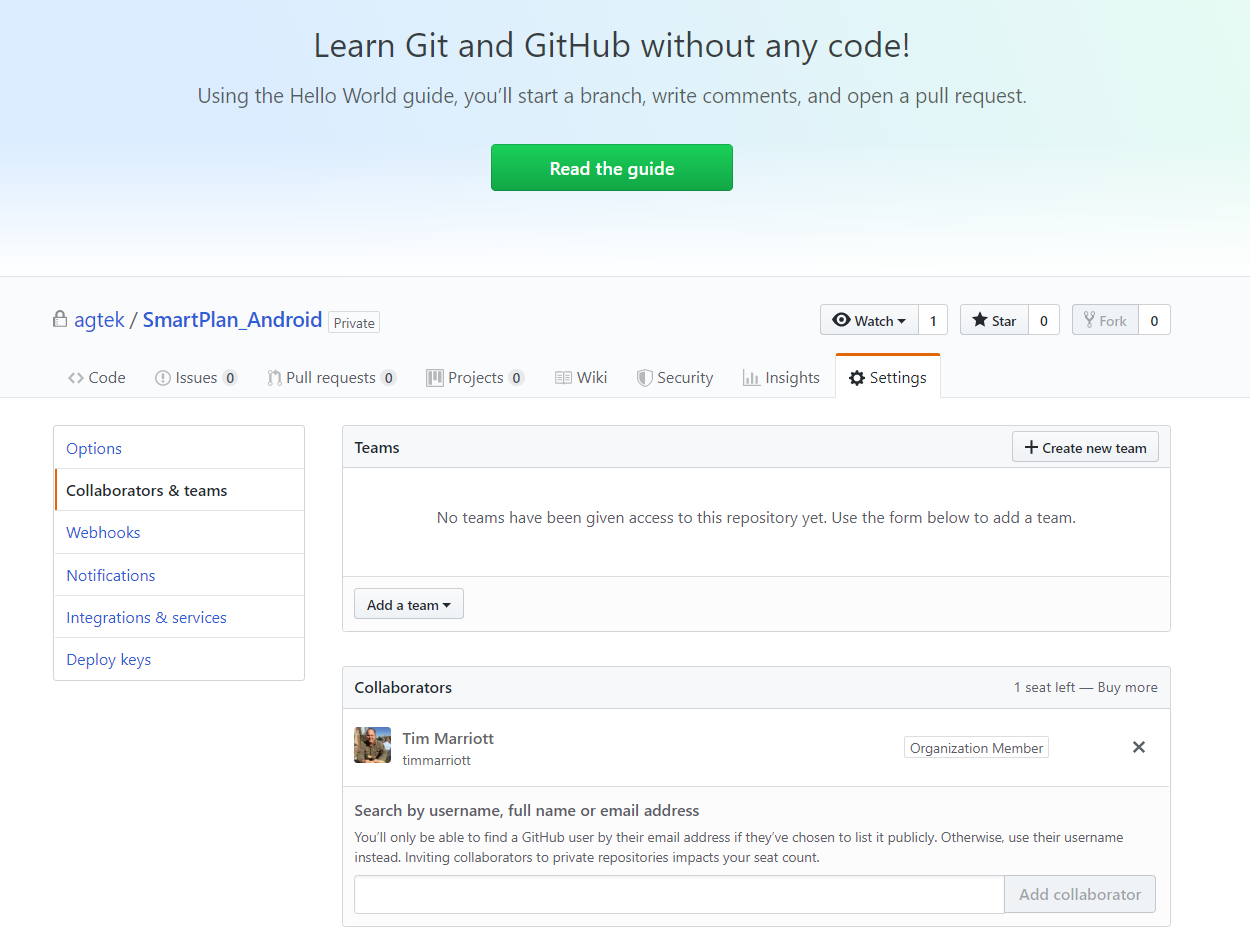View the Insights tab
Screen dimensions: 1250x946
coord(781,377)
